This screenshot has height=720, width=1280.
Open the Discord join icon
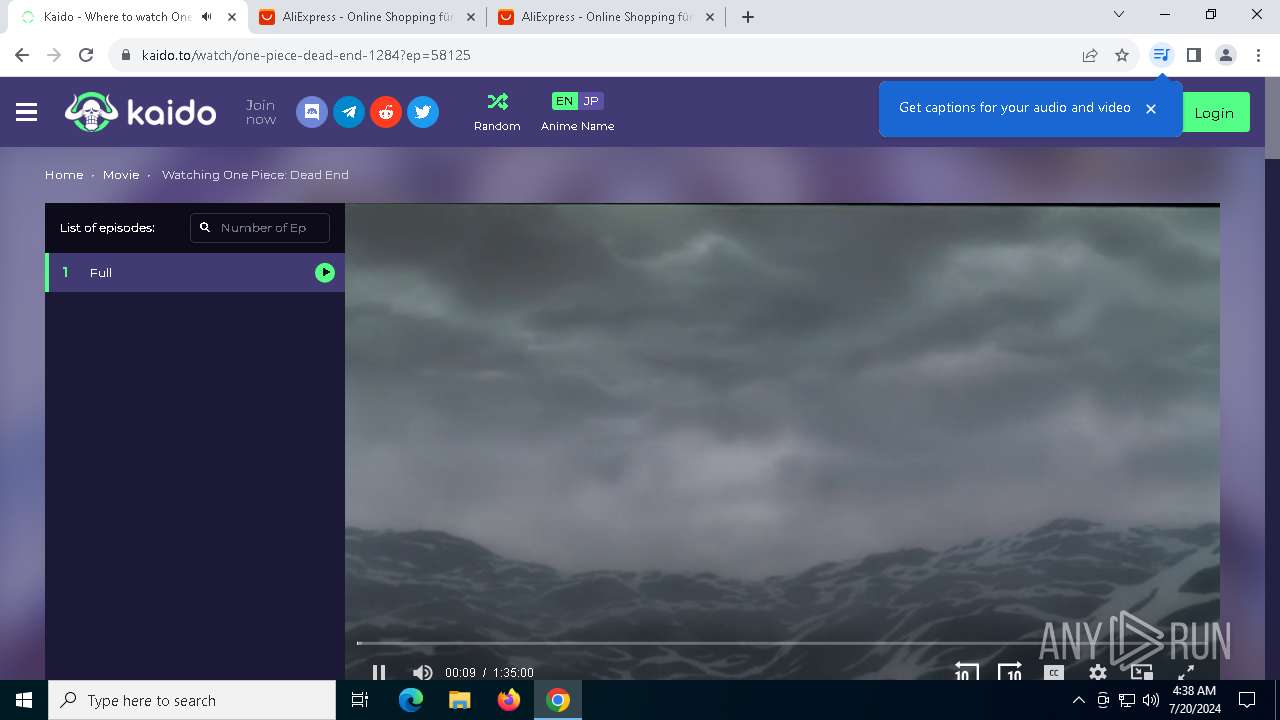tap(312, 112)
